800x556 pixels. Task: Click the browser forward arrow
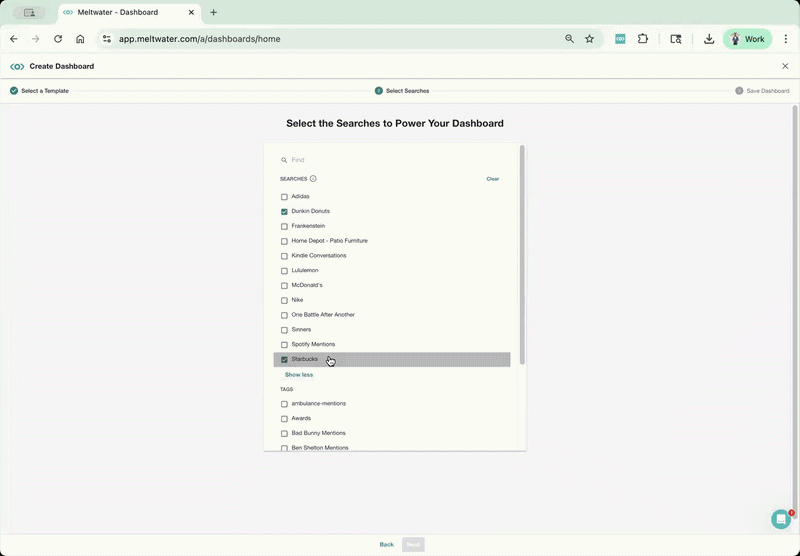pos(36,39)
